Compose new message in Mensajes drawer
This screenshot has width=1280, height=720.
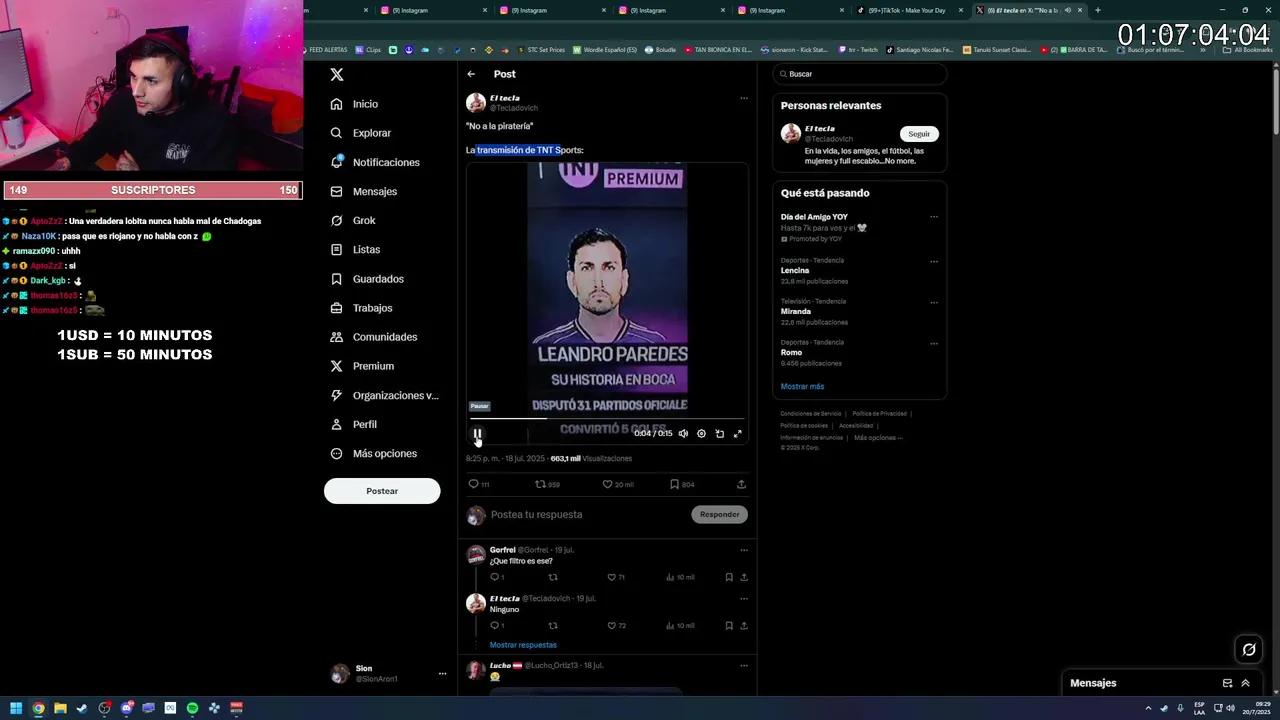[x=1227, y=683]
